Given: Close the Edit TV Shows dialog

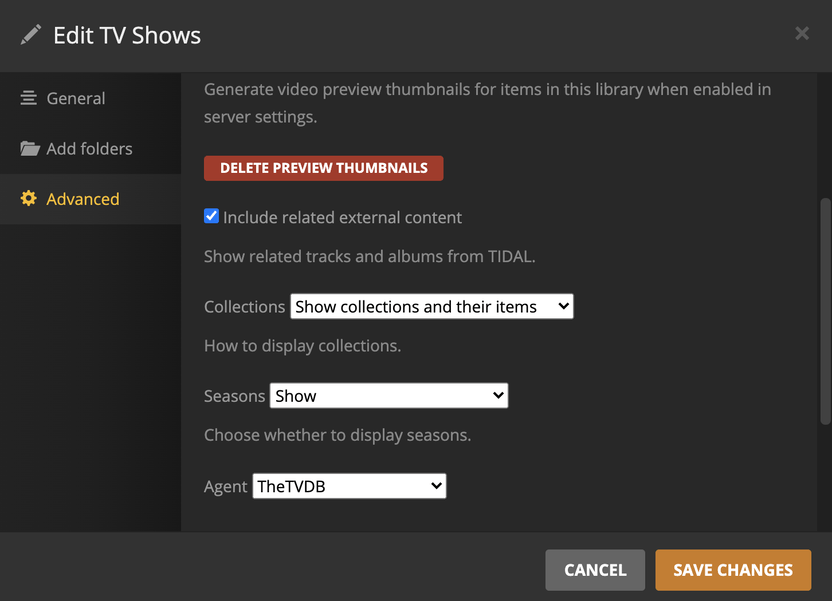Looking at the screenshot, I should [802, 34].
